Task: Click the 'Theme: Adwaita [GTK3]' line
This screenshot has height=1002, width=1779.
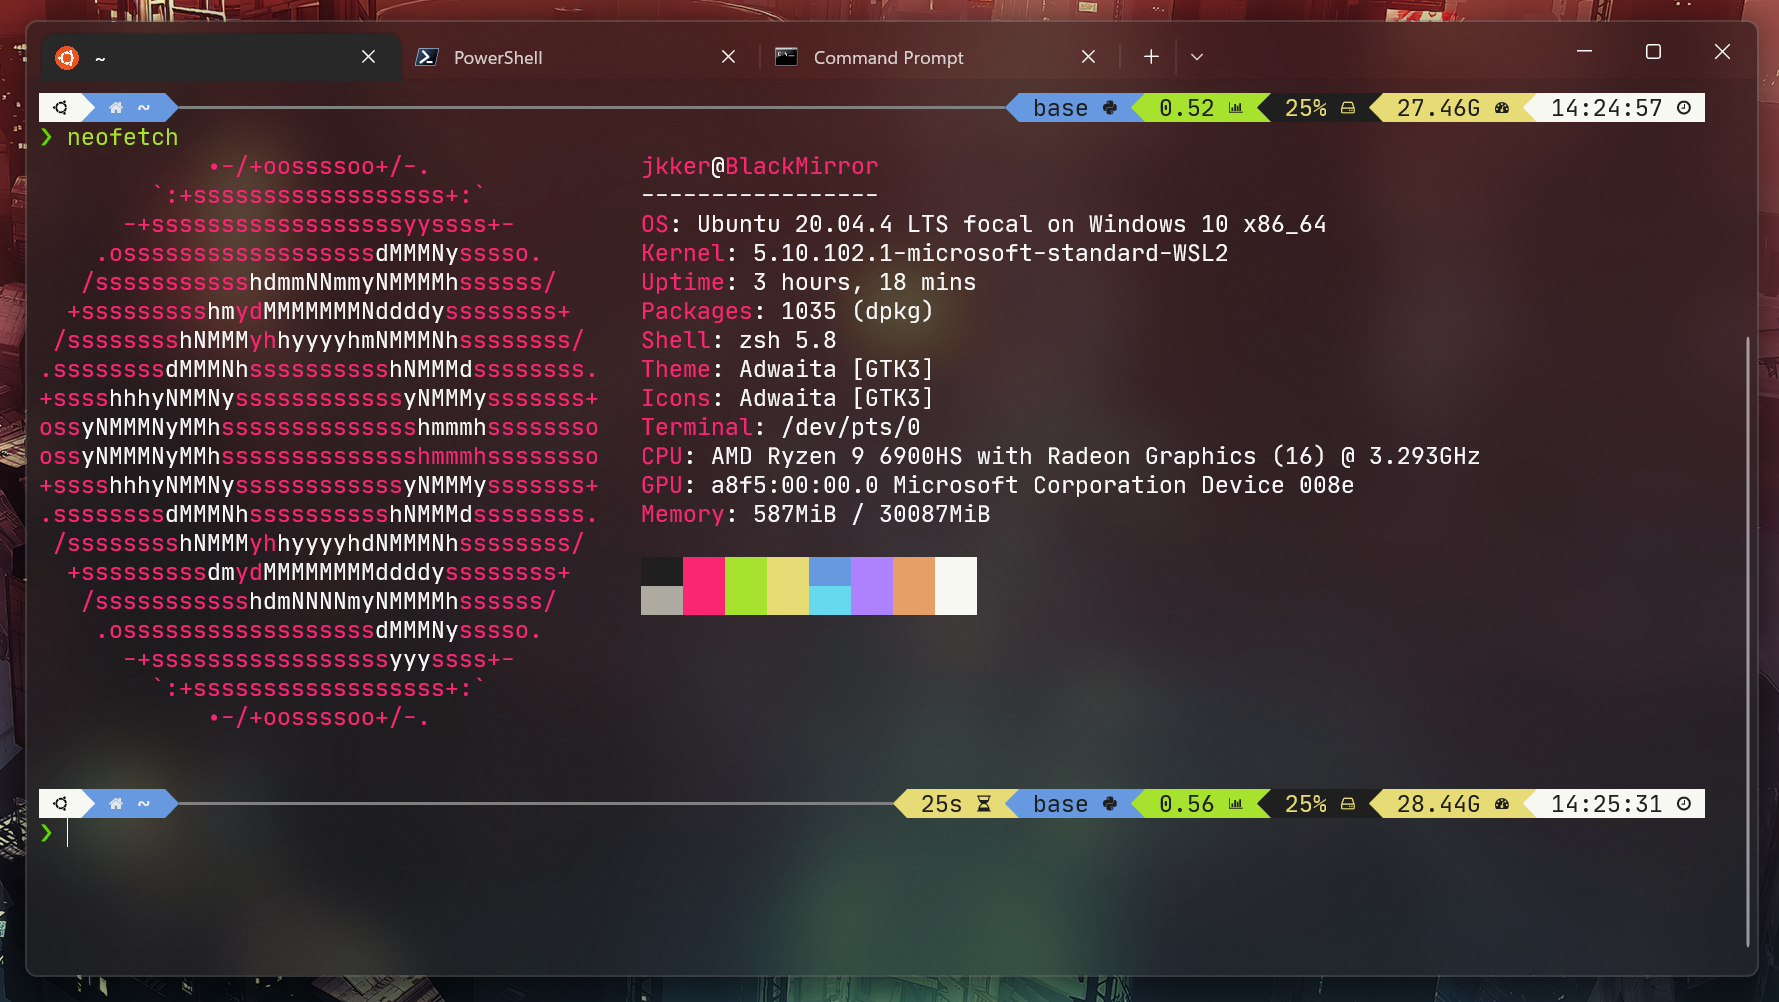Action: coord(787,369)
